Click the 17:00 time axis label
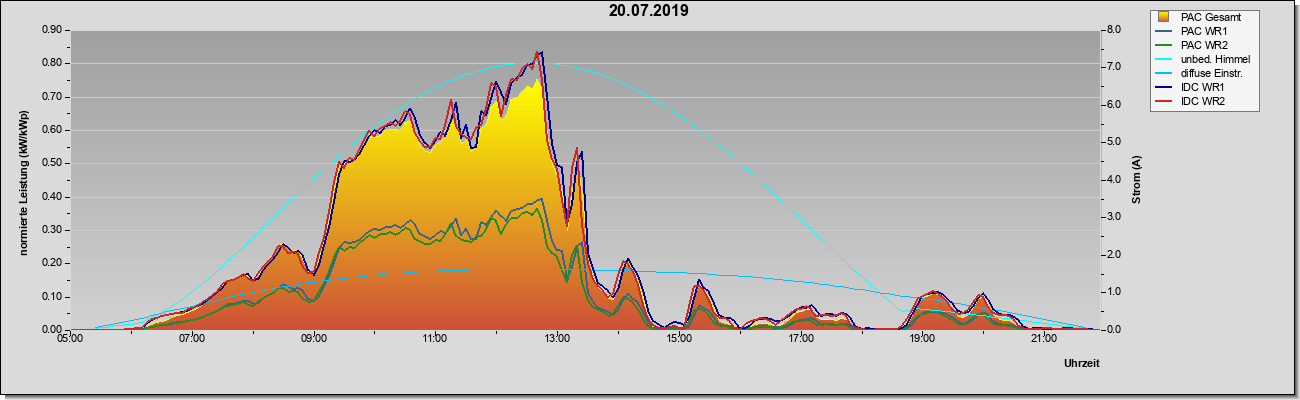 coord(800,340)
